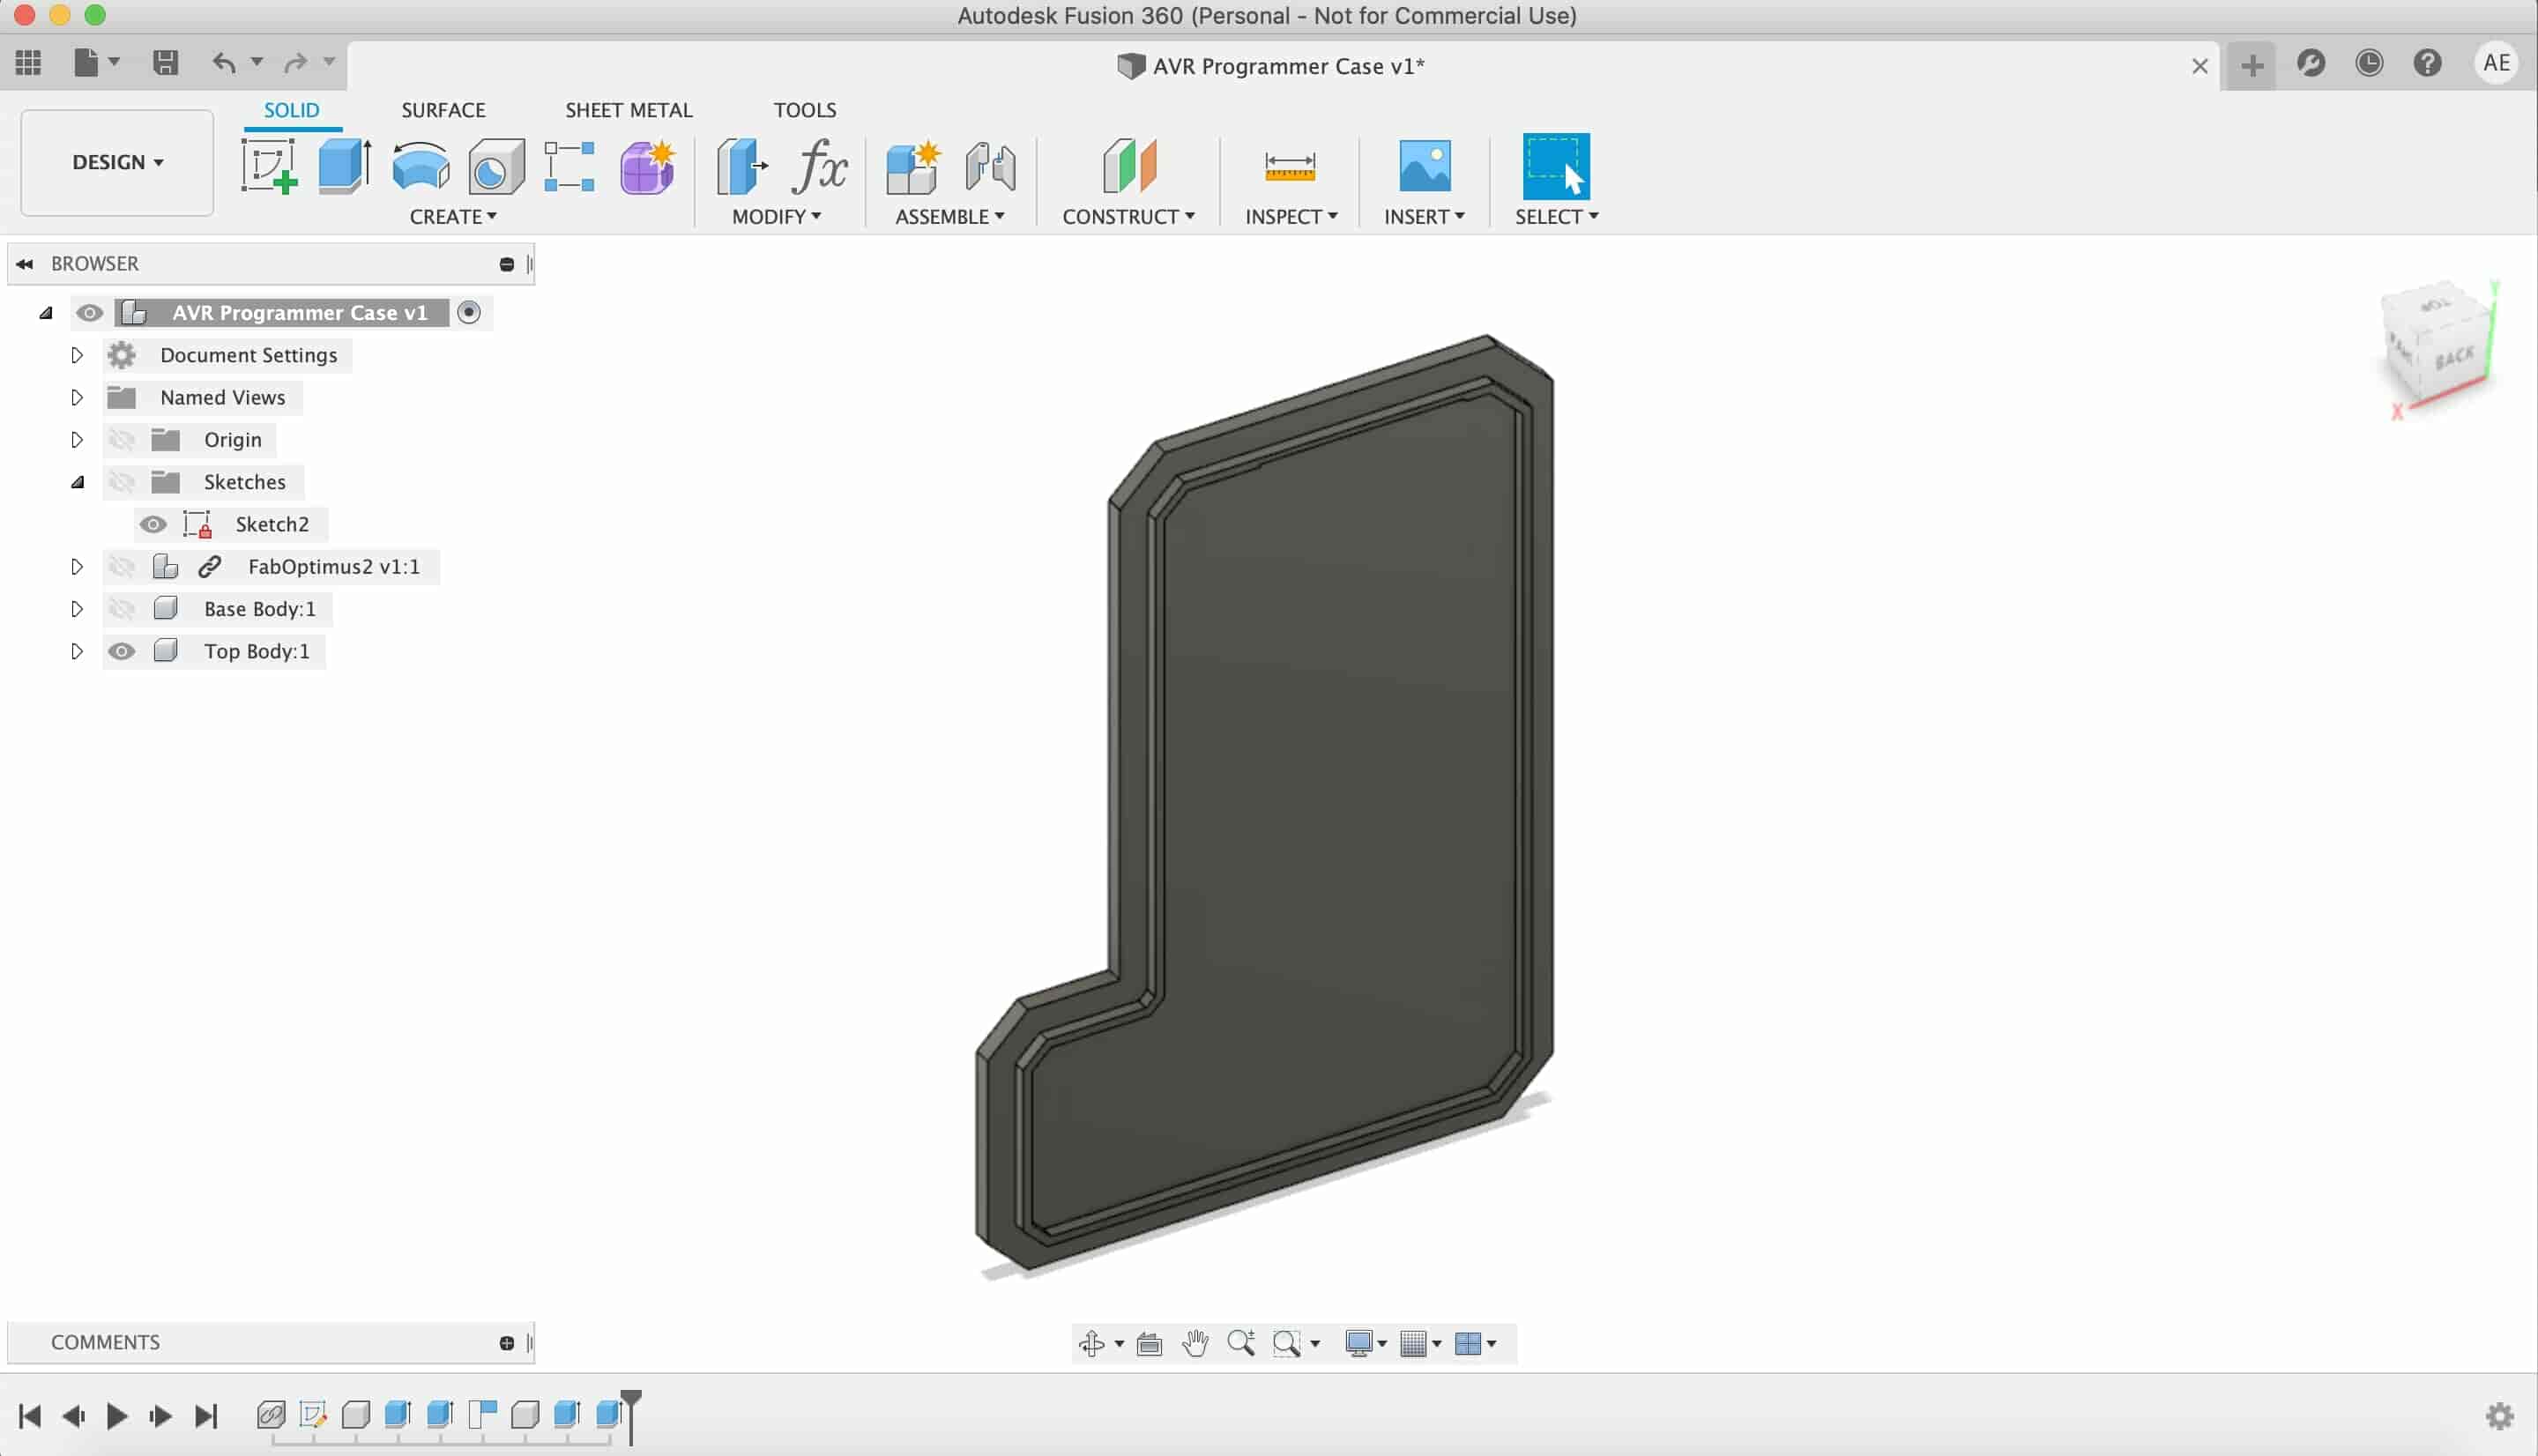
Task: Open Viewports layout dropdown
Action: (x=1476, y=1343)
